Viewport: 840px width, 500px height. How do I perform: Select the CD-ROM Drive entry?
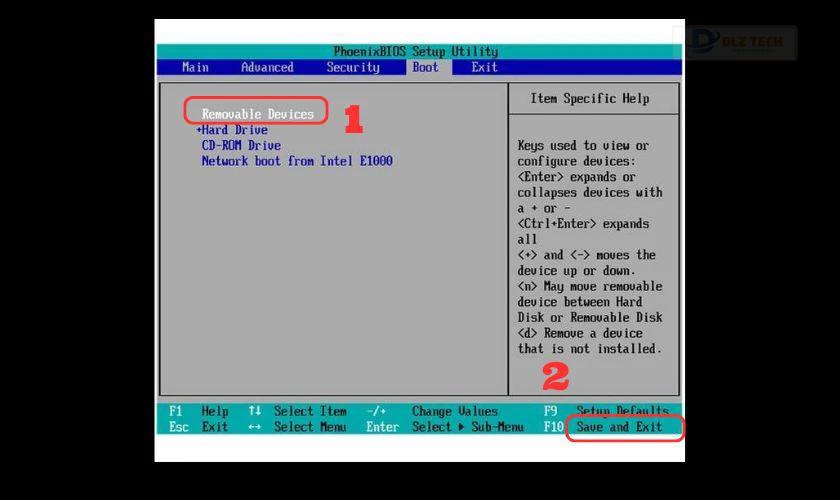pyautogui.click(x=241, y=145)
